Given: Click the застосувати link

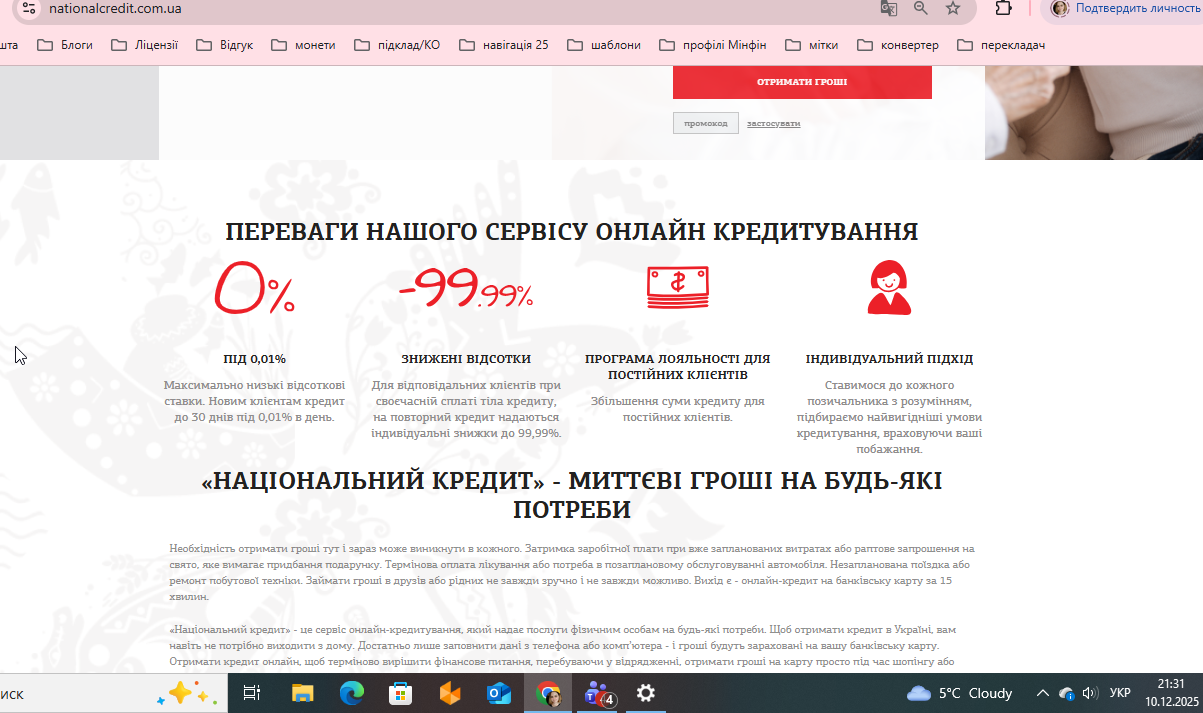Looking at the screenshot, I should [x=773, y=123].
